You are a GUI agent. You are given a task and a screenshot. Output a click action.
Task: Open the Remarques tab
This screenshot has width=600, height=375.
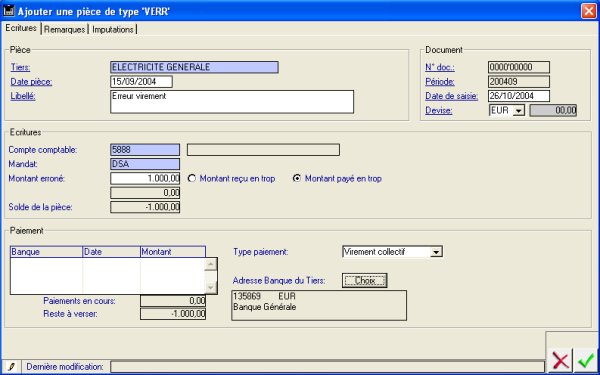64,29
